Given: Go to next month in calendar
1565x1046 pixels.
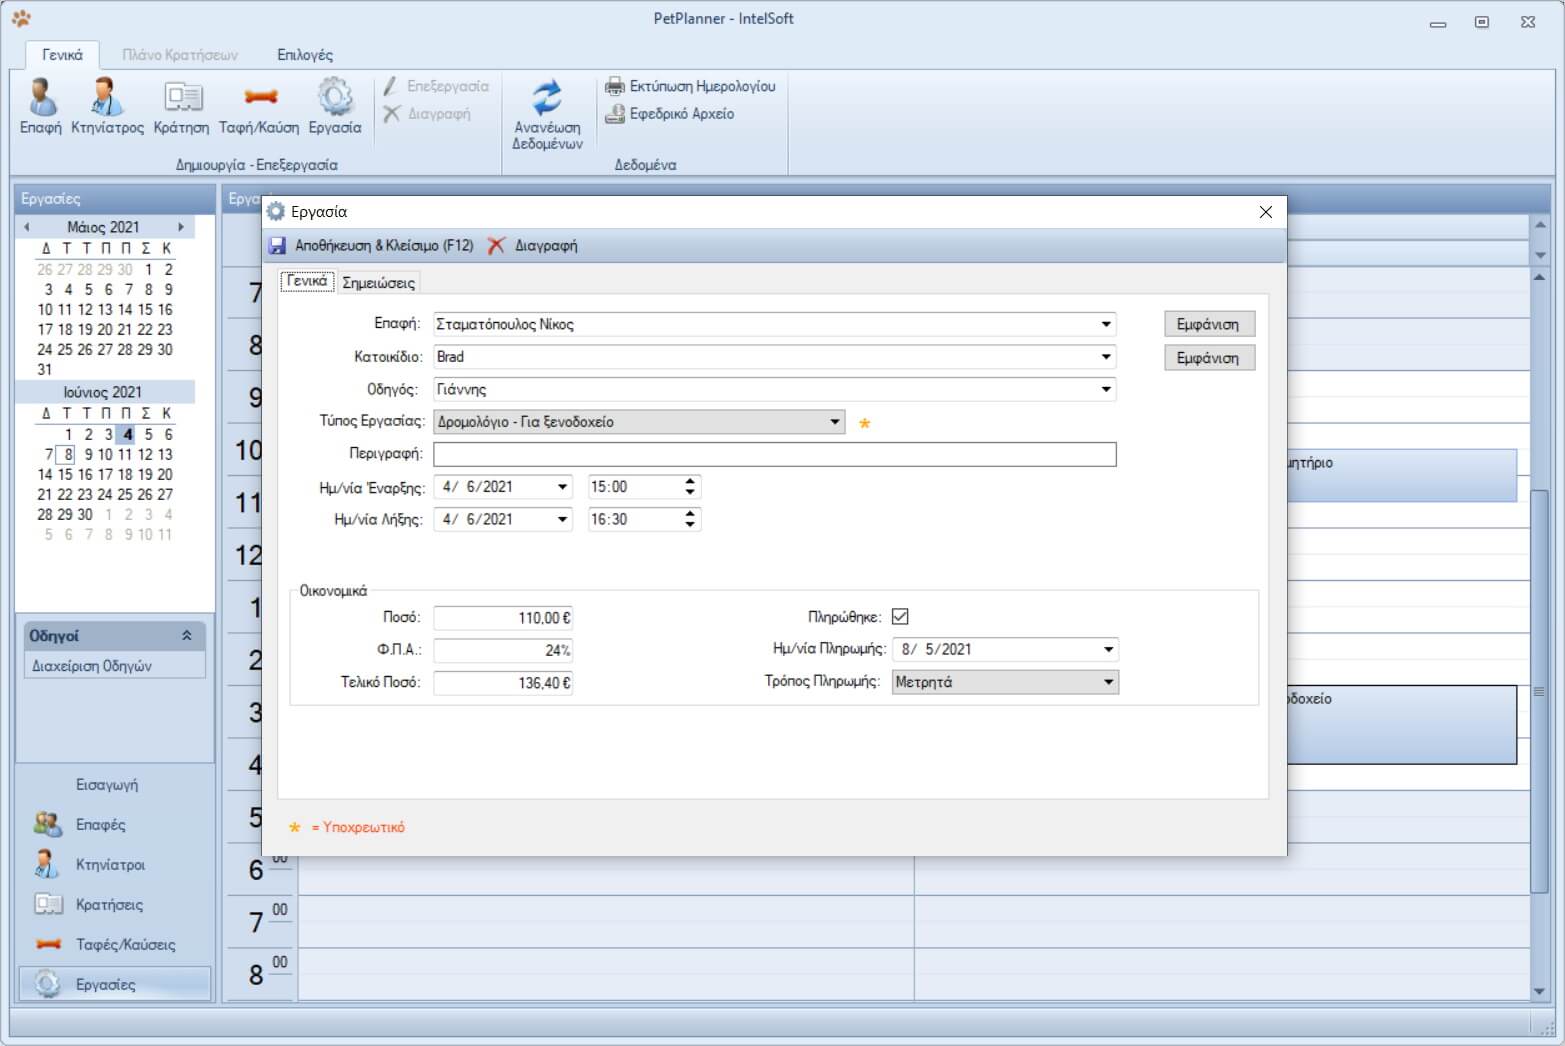Looking at the screenshot, I should click(181, 227).
